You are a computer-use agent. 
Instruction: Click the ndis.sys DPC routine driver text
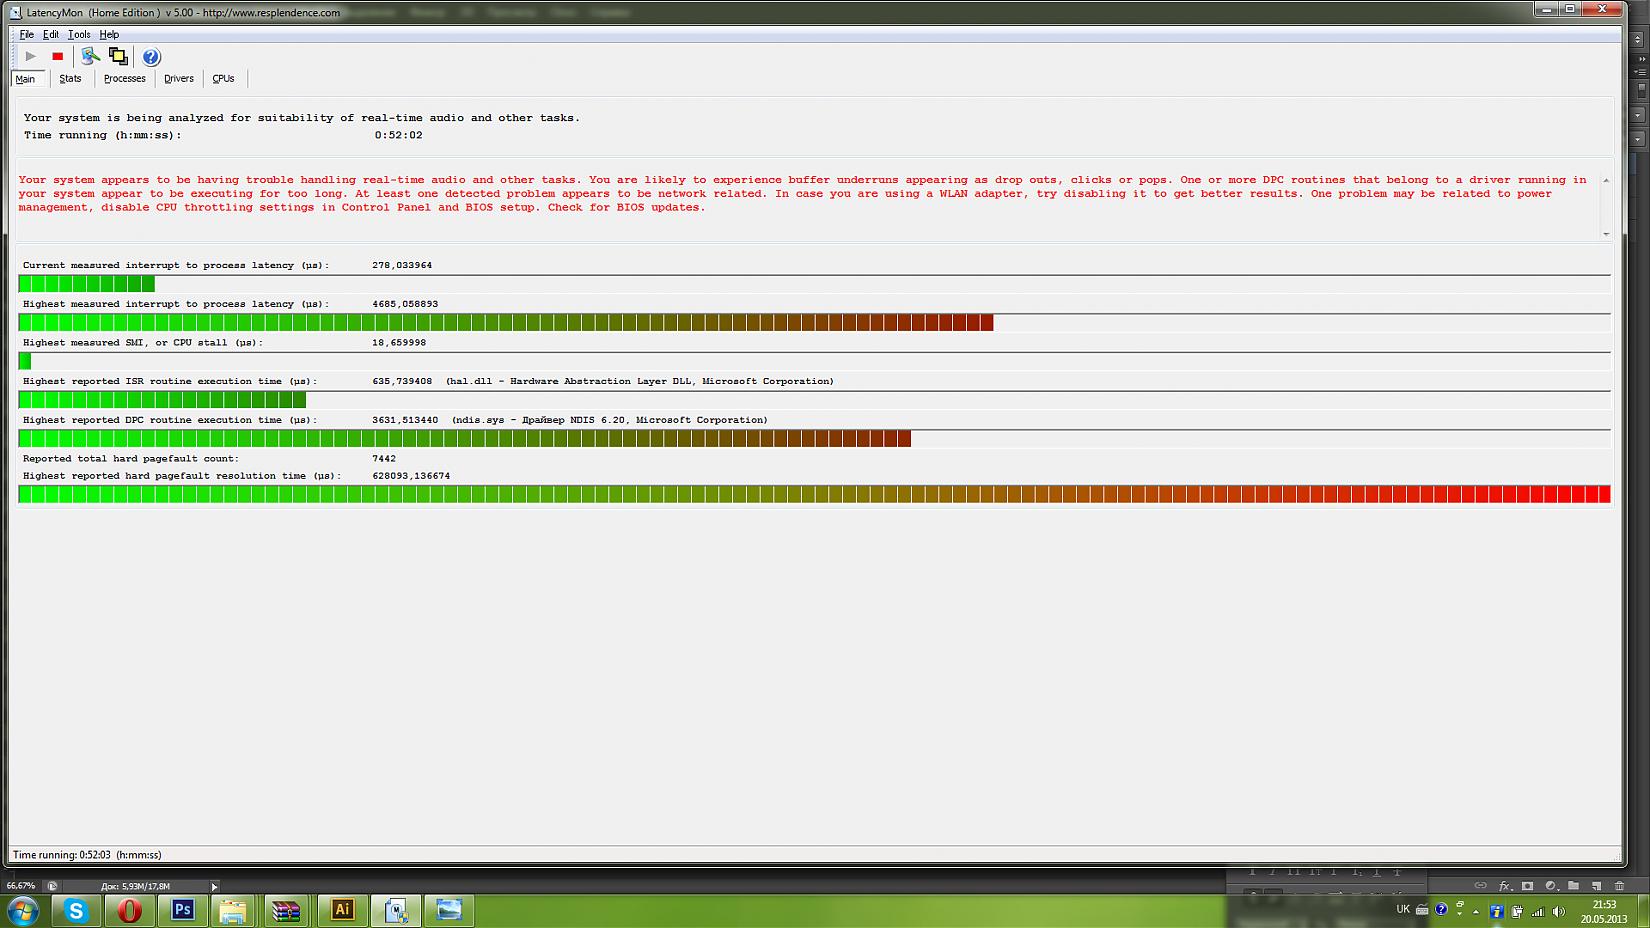[610, 420]
